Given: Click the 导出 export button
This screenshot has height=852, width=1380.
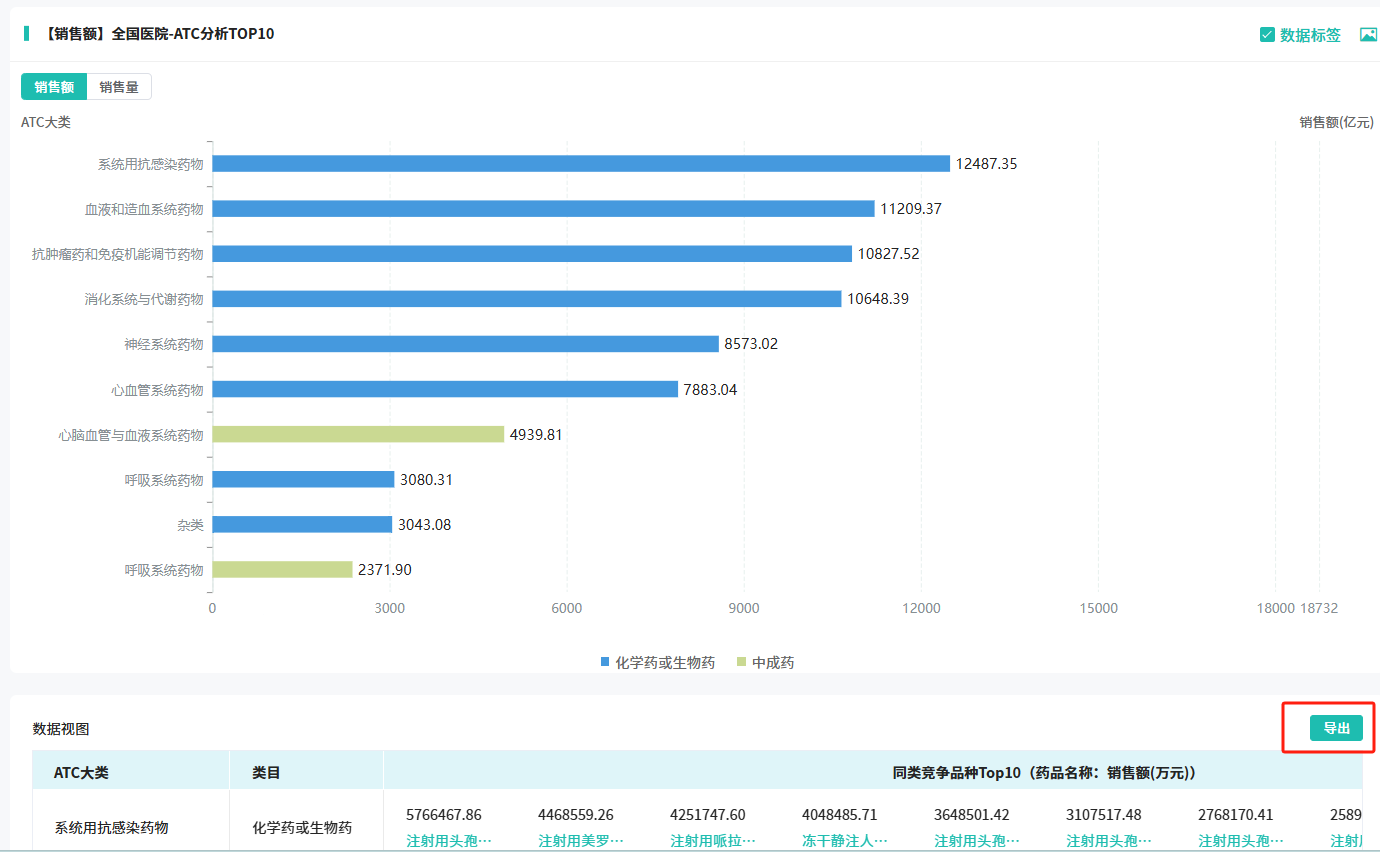Looking at the screenshot, I should [1336, 728].
